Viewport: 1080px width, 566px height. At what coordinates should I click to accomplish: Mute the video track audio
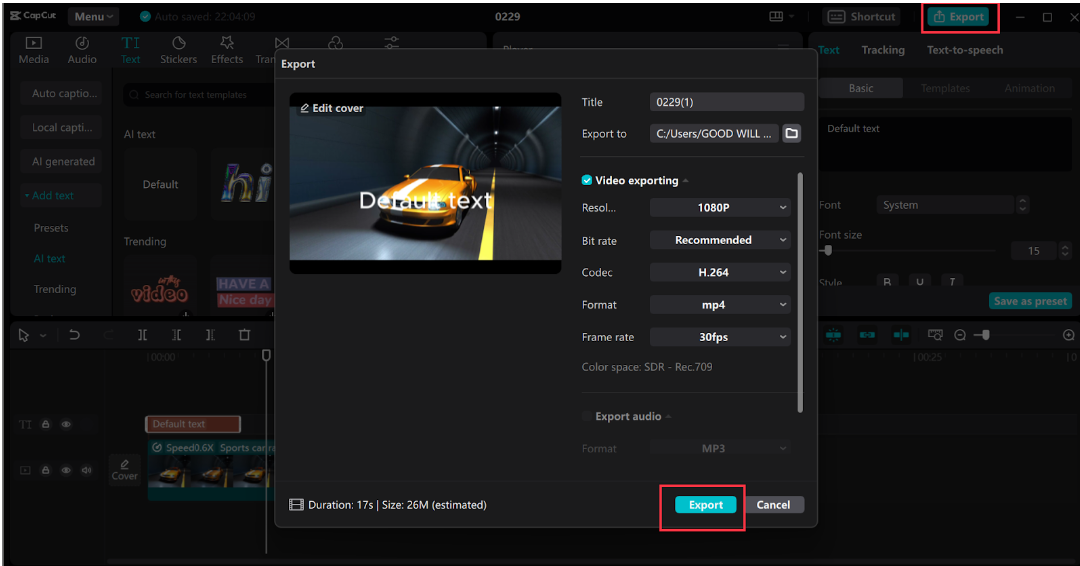(87, 470)
